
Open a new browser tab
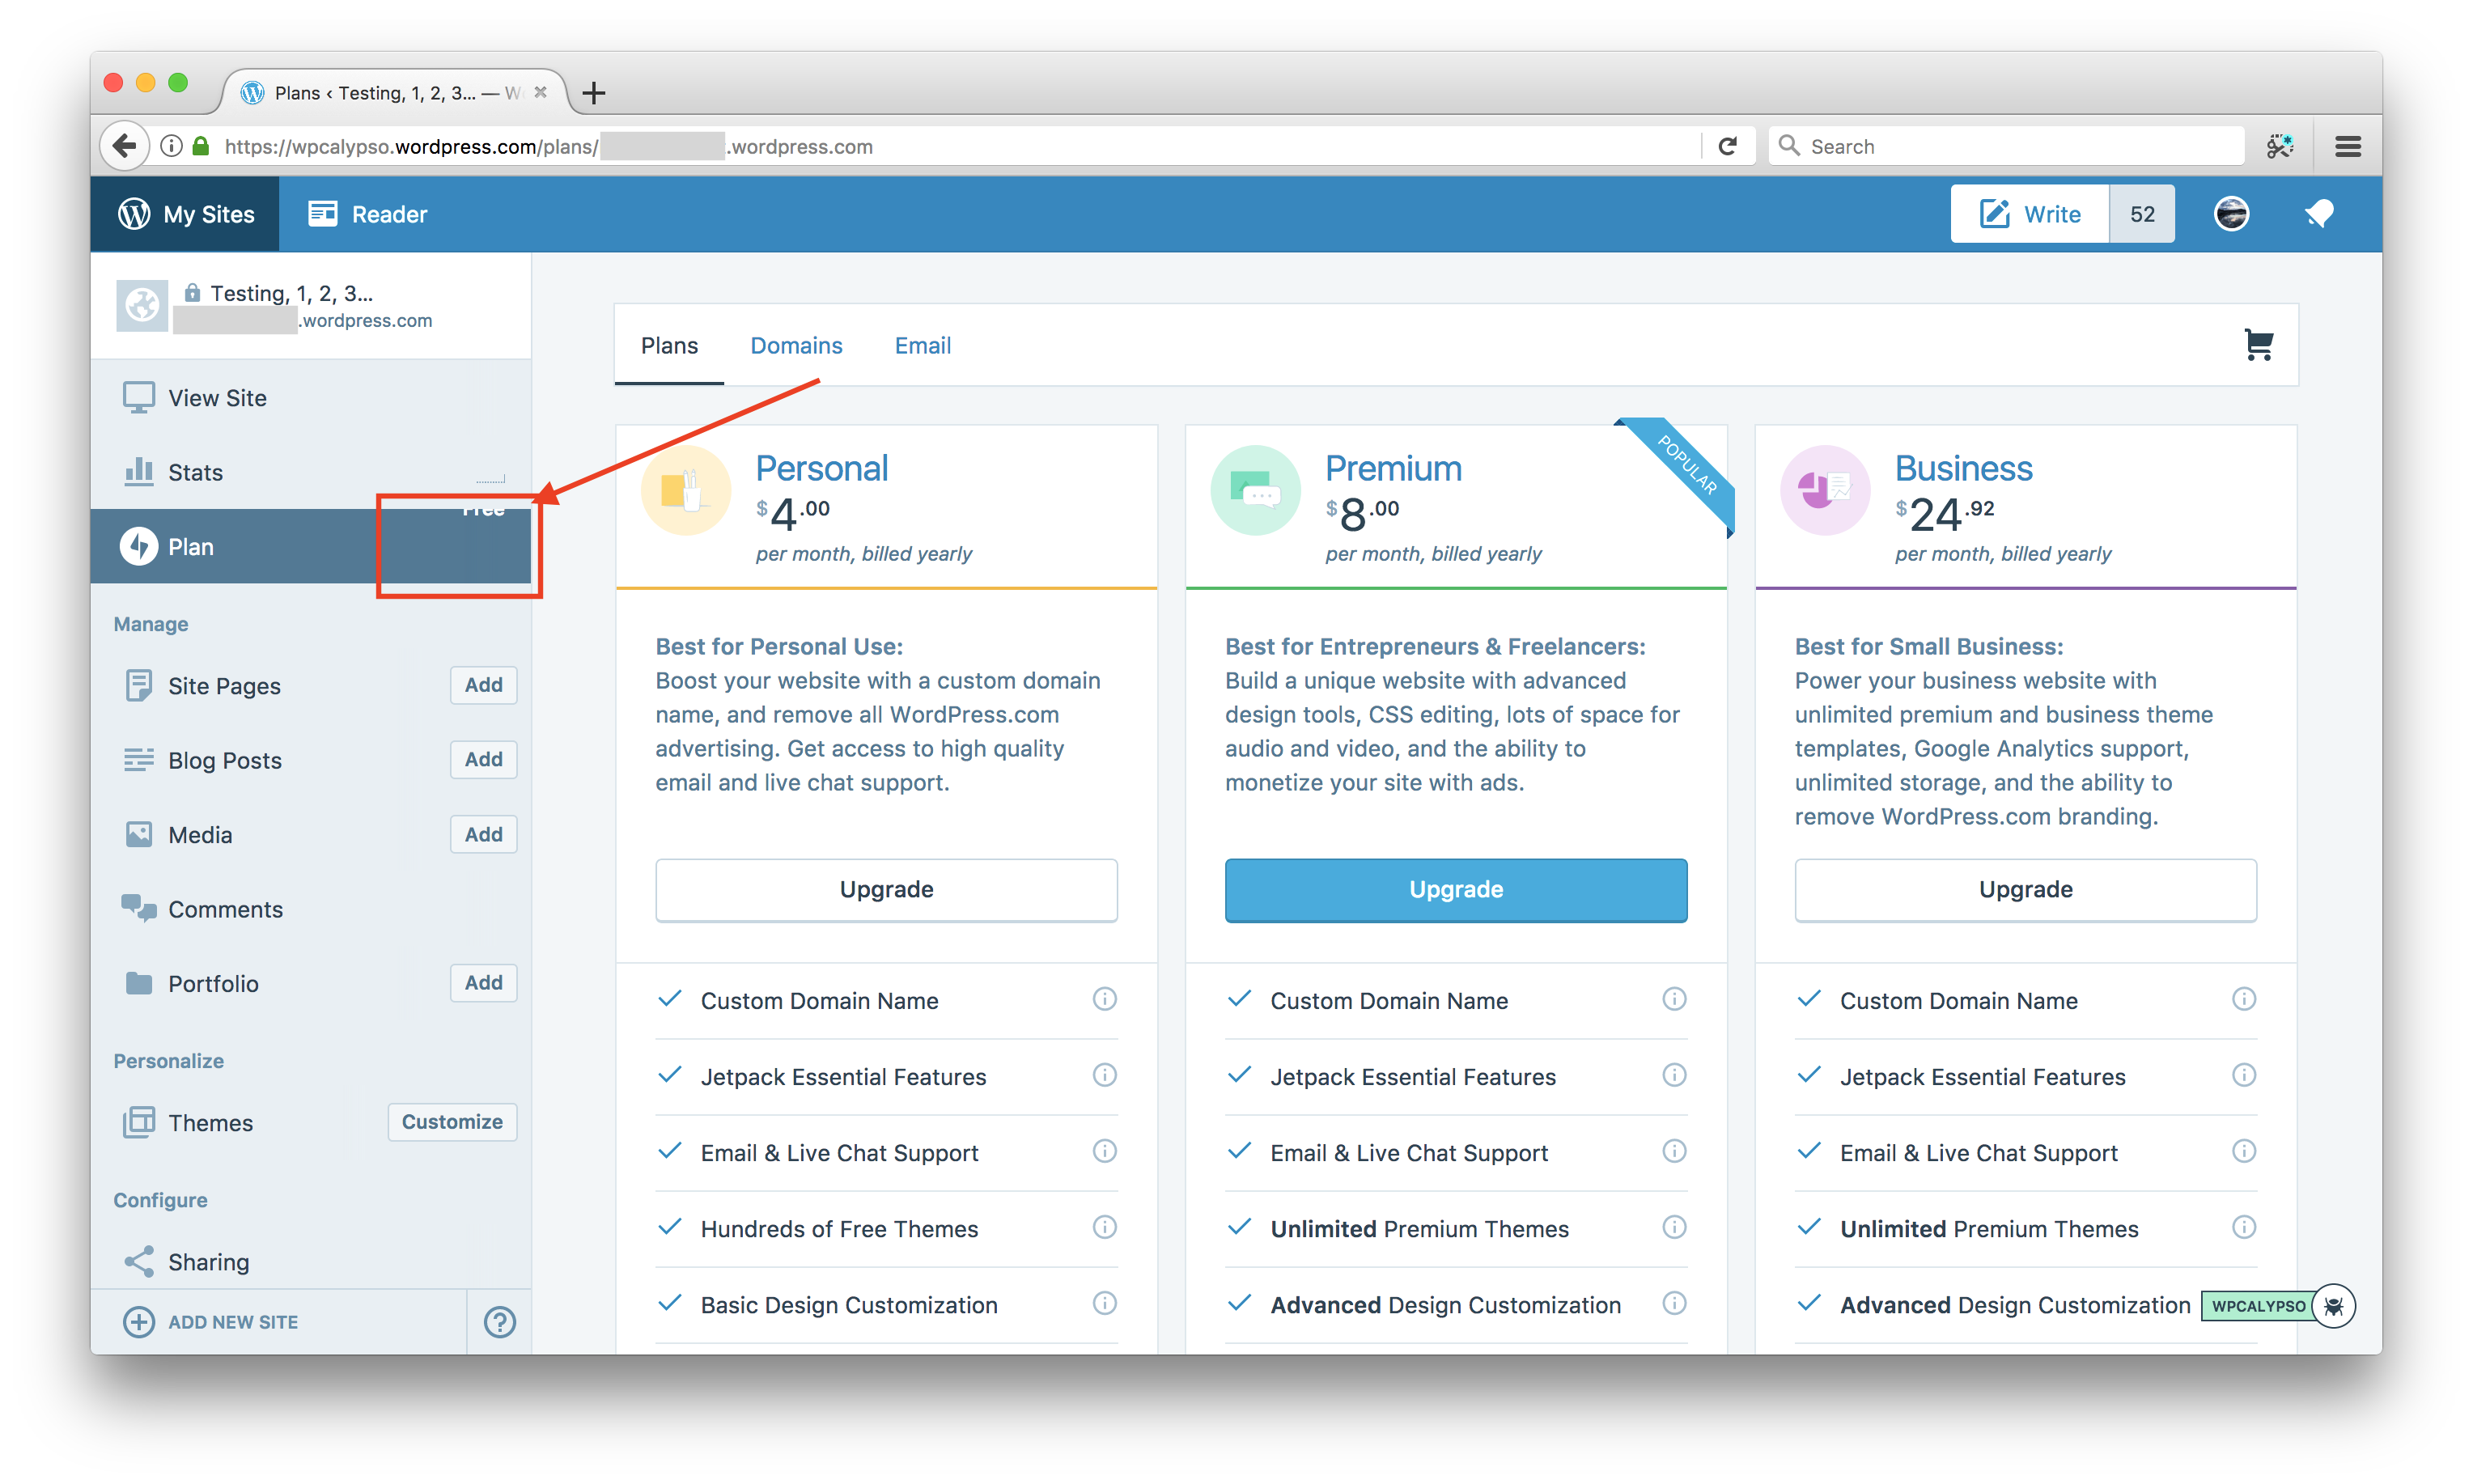[594, 93]
